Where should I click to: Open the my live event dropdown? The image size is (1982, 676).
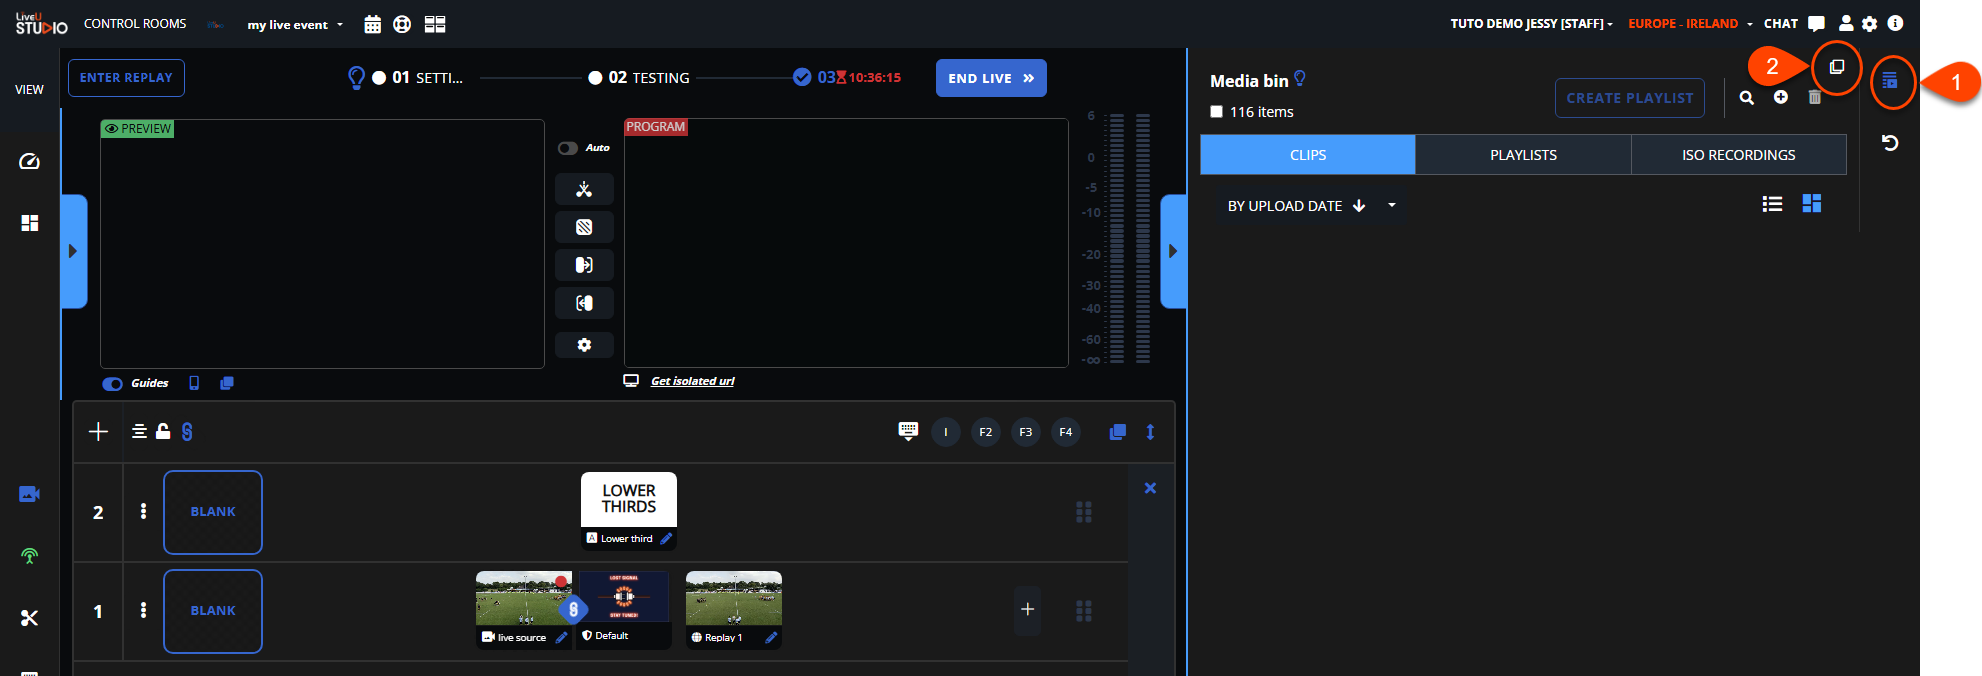point(295,25)
